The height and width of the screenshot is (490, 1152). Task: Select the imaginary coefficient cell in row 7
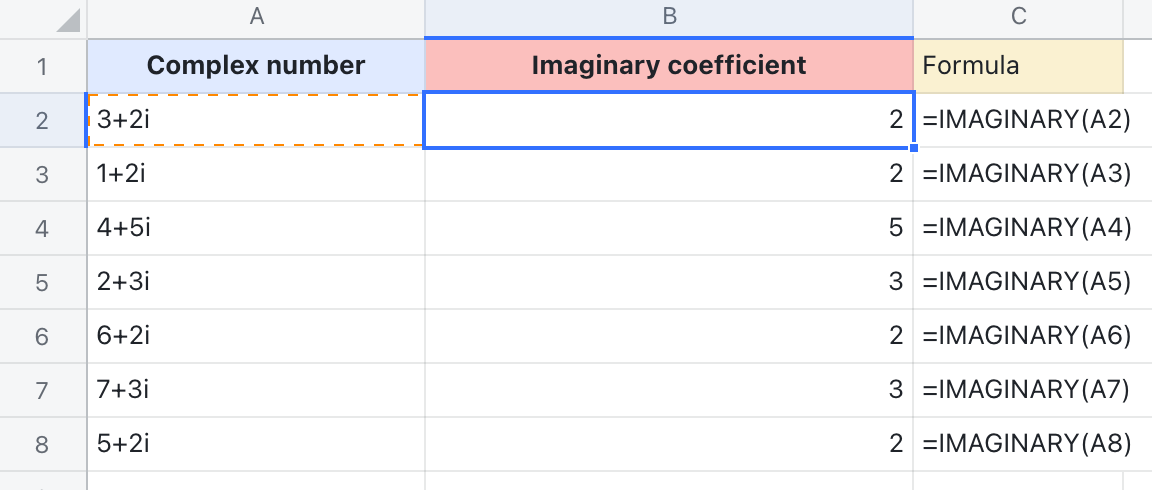point(668,390)
